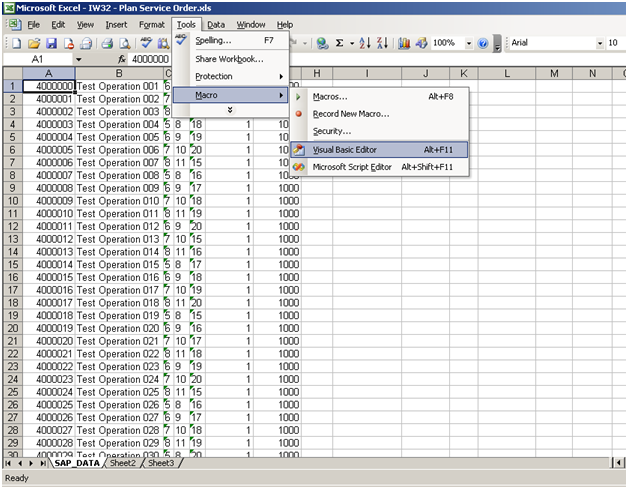Open toolbar options overflow arrow

[497, 44]
